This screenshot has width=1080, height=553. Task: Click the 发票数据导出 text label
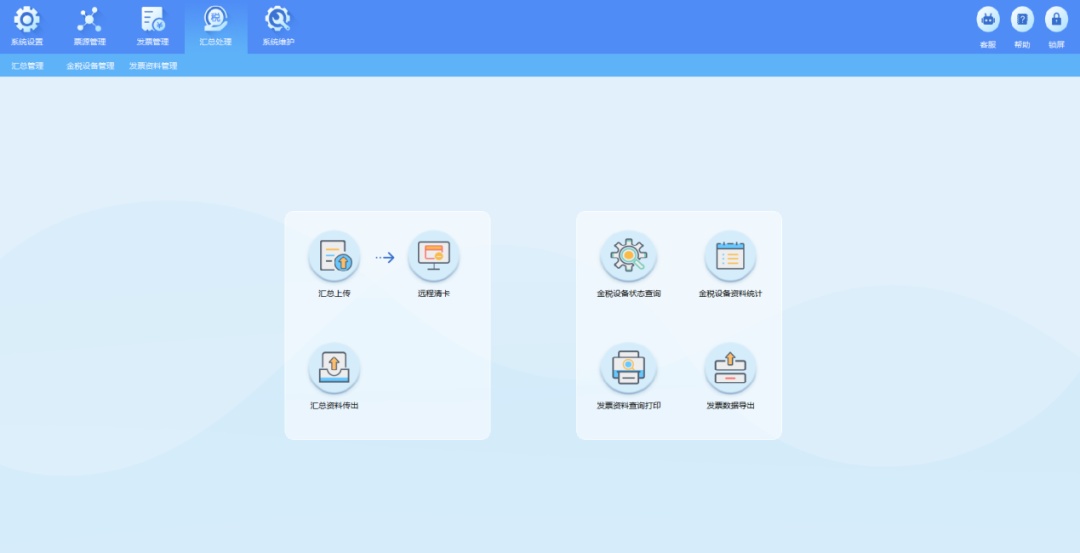730,406
